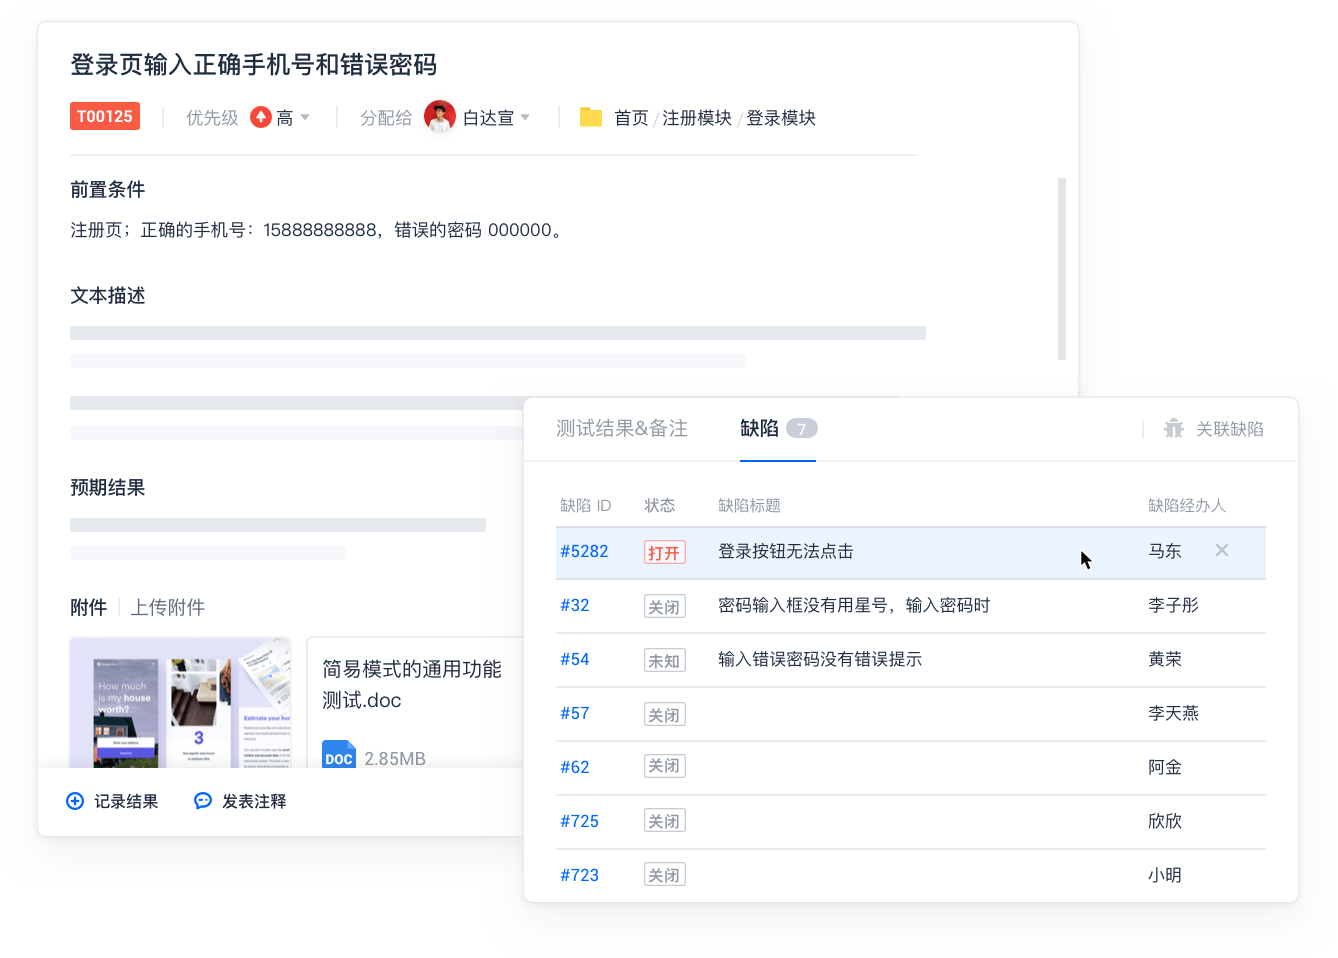Select the 缺陷 tab
The width and height of the screenshot is (1338, 958).
(x=760, y=429)
